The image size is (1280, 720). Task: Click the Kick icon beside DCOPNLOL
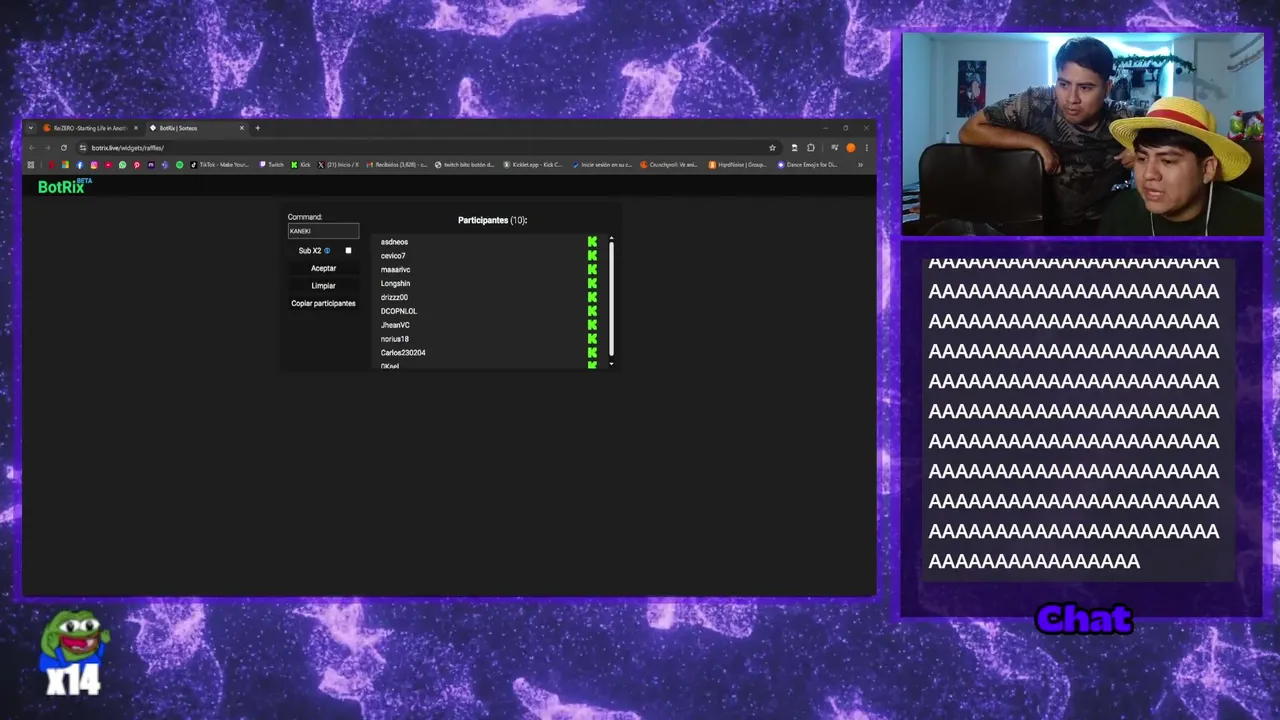coord(592,311)
